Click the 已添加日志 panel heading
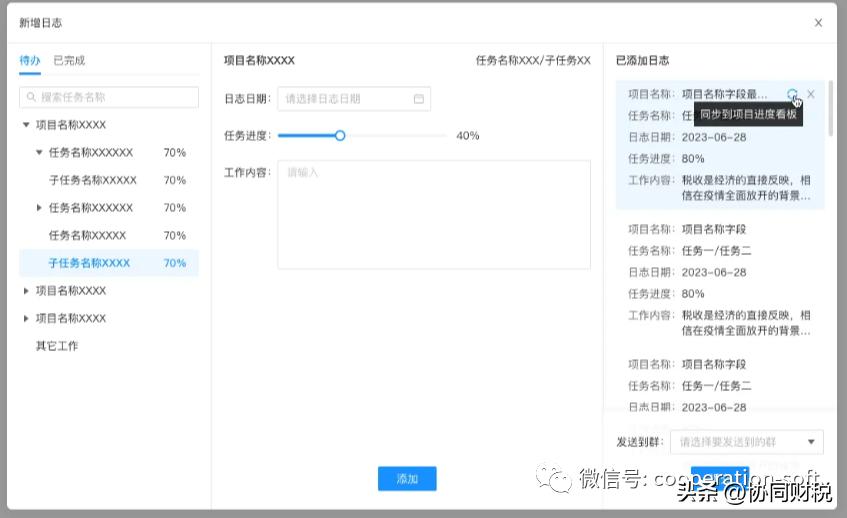Image resolution: width=847 pixels, height=518 pixels. pyautogui.click(x=643, y=60)
